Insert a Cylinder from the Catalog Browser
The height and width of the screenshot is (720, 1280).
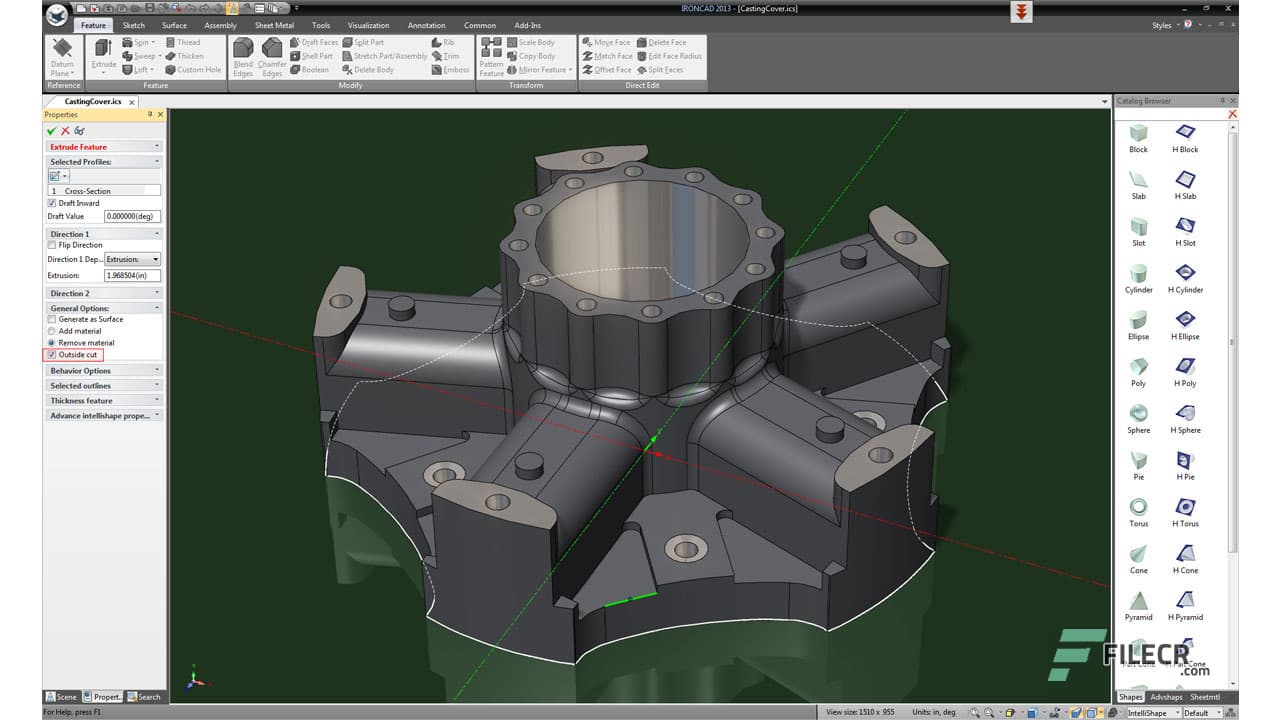(x=1138, y=275)
